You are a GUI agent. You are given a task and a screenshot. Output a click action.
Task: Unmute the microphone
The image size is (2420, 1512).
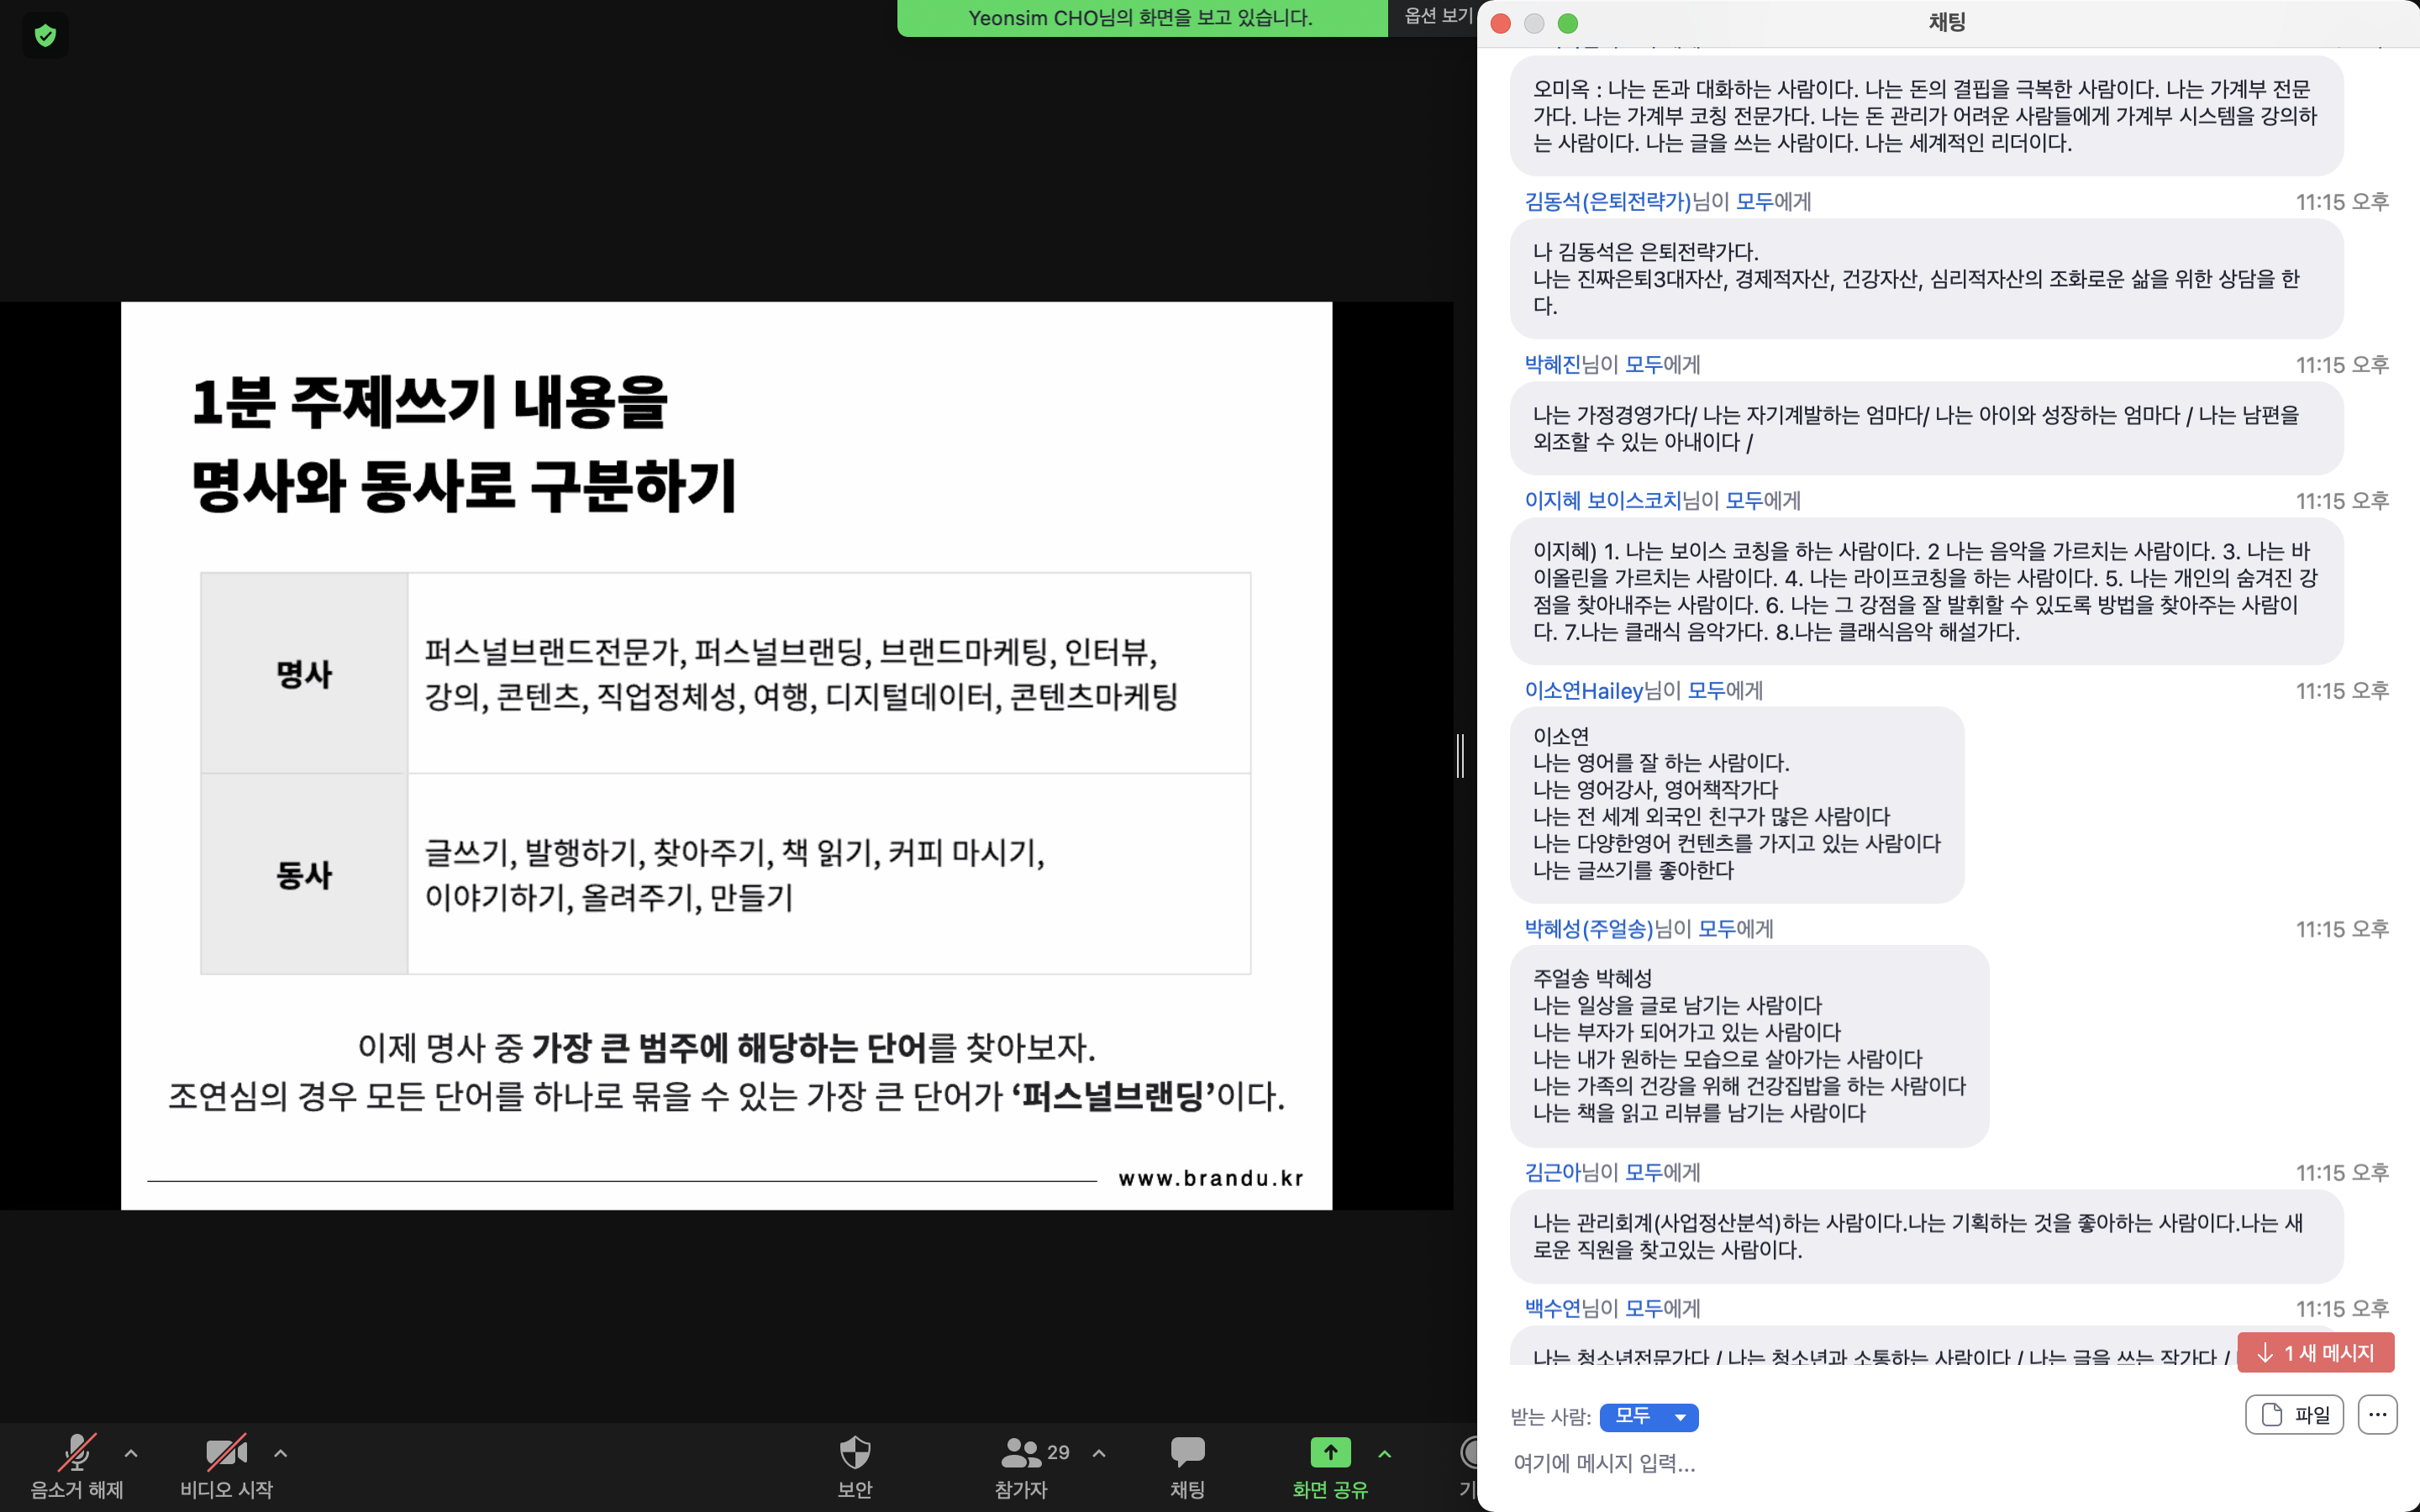[x=77, y=1453]
